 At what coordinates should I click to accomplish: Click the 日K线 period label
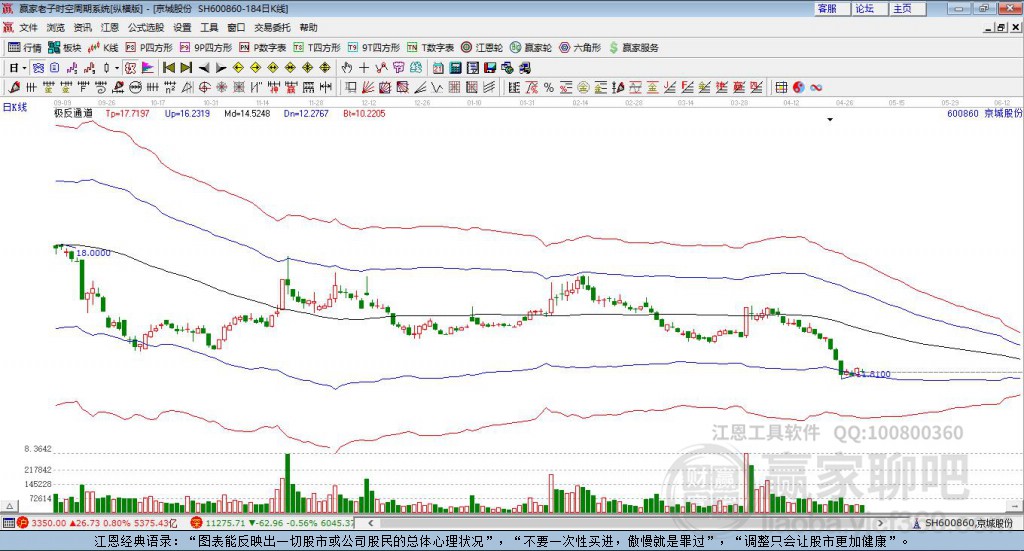(14, 107)
